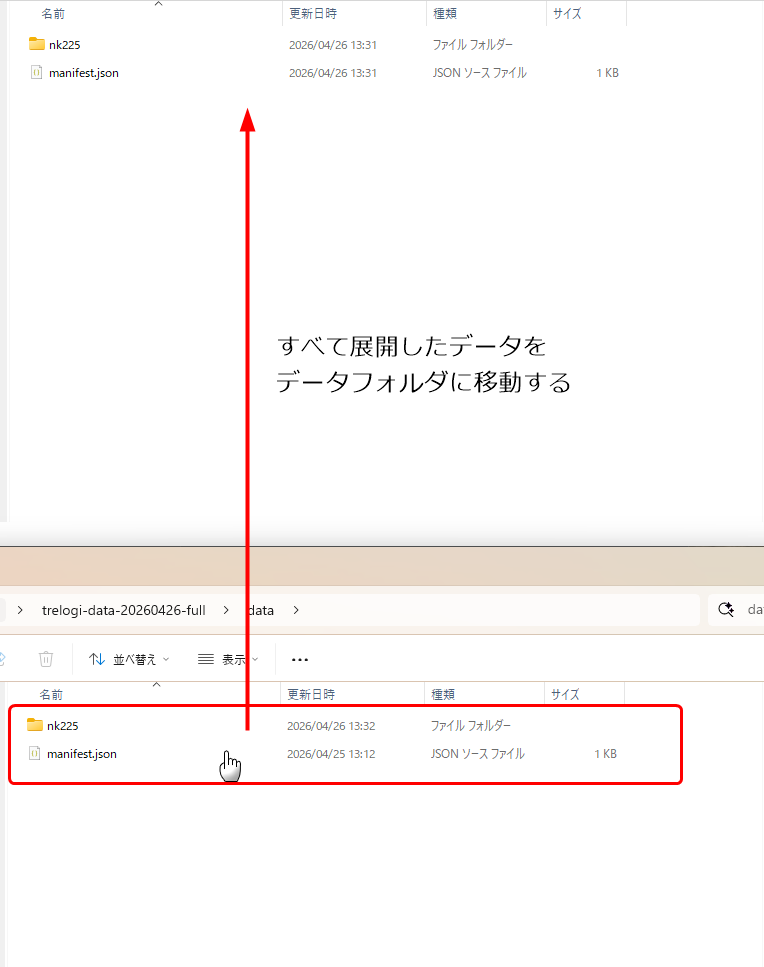Sort upper window by 種類 column
The image size is (764, 967).
445,14
